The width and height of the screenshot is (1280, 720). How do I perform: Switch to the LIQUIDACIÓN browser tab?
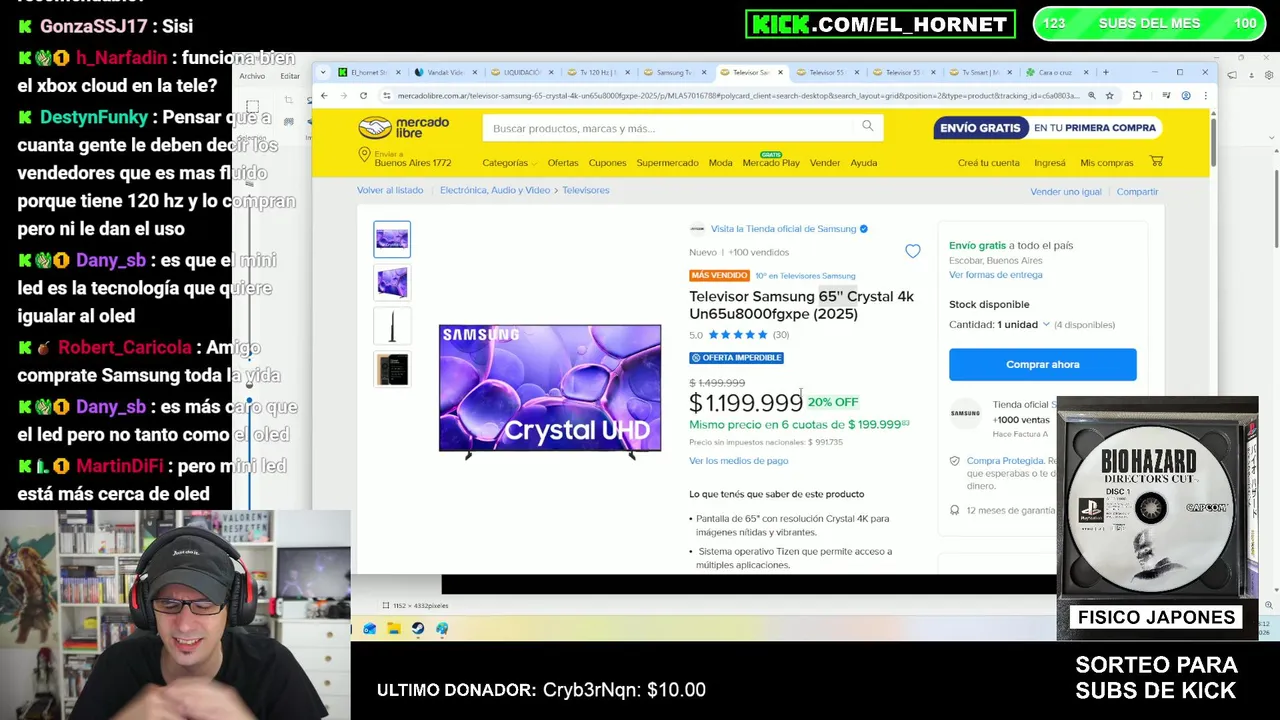point(522,72)
